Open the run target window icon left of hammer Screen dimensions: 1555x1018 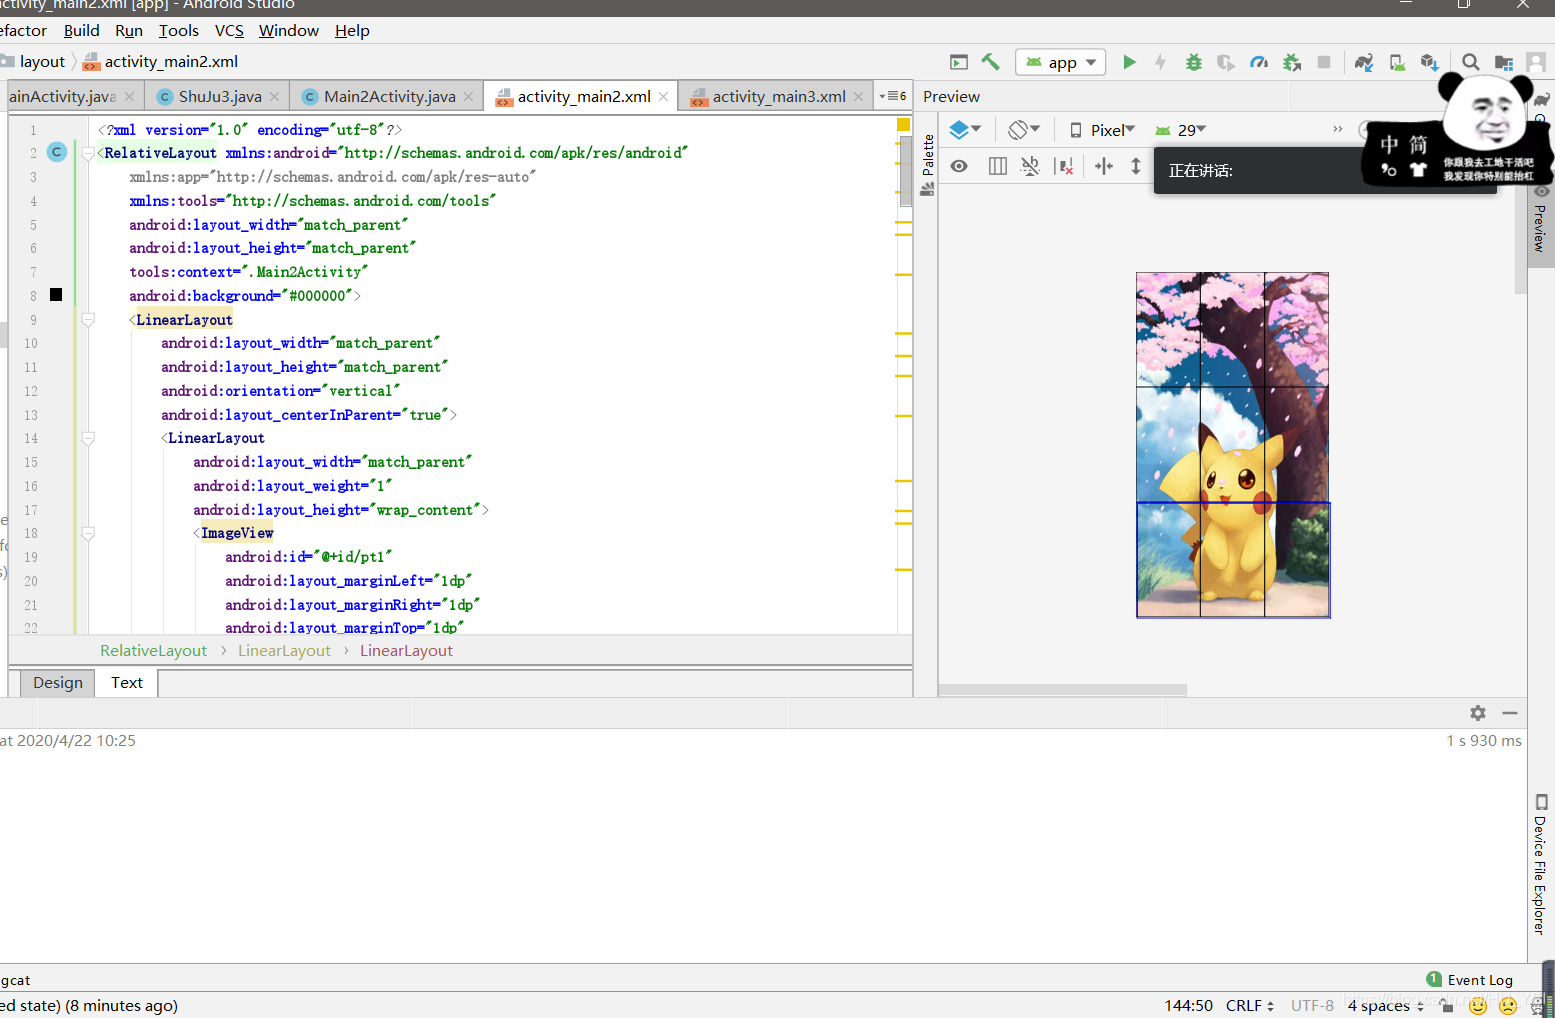point(958,62)
